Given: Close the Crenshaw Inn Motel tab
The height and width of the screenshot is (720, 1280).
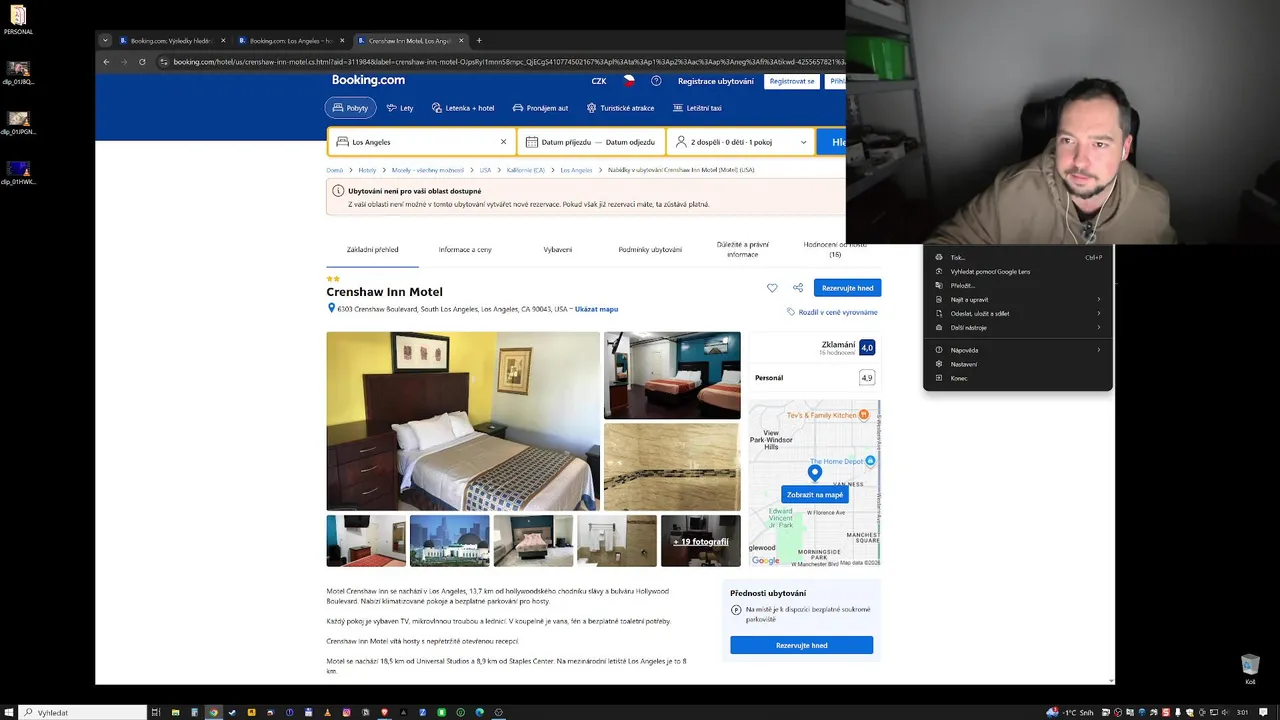Looking at the screenshot, I should (x=461, y=41).
